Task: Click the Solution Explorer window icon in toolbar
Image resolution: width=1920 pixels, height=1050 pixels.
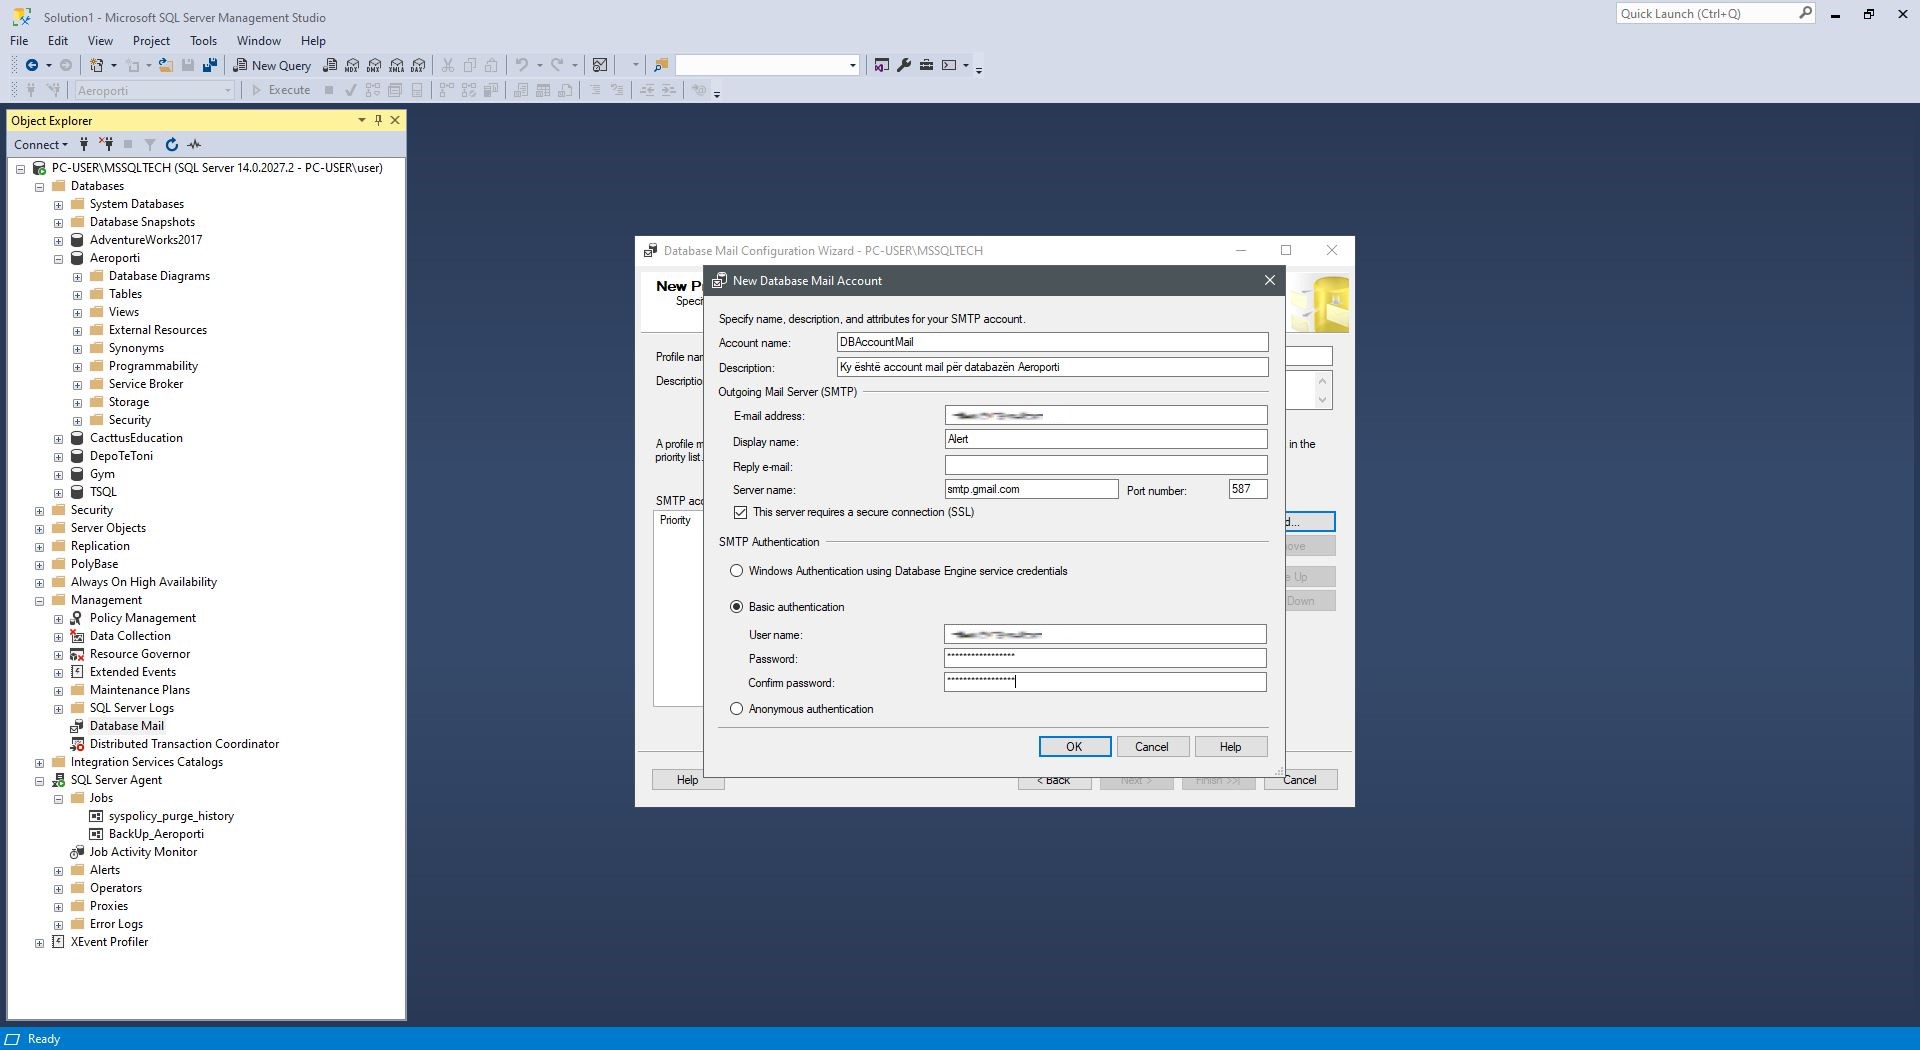Action: click(881, 65)
